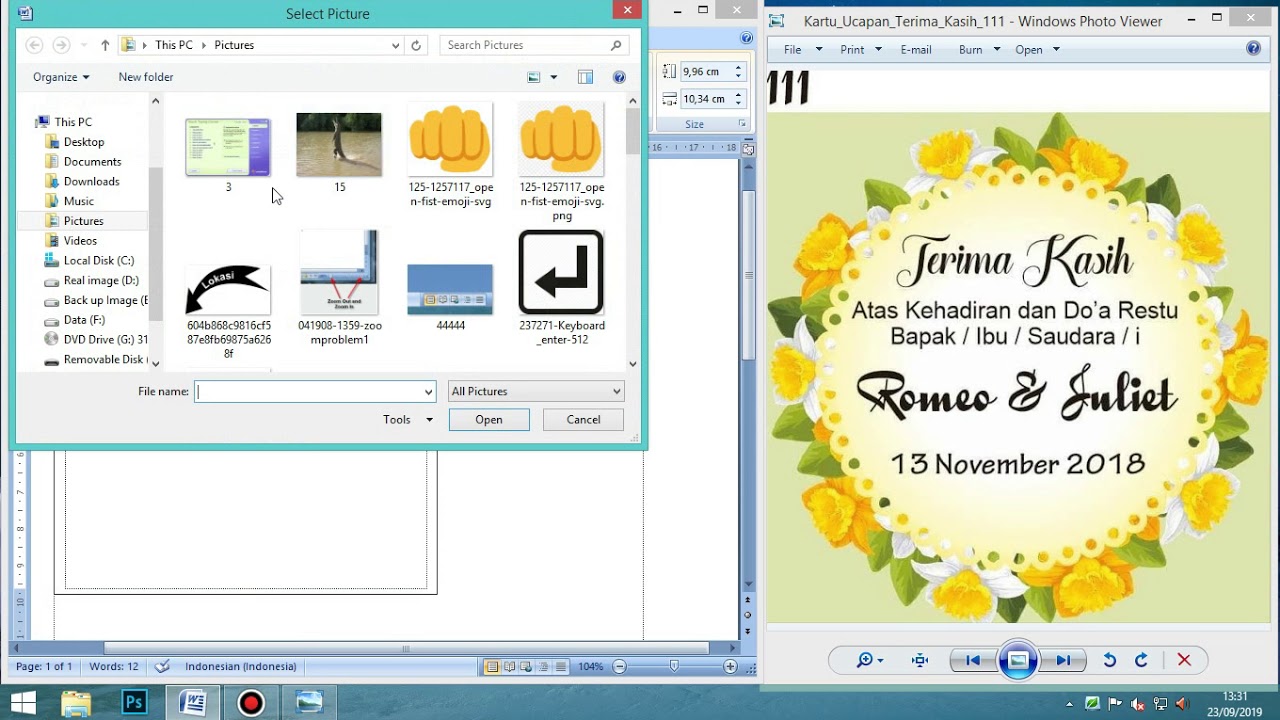Image resolution: width=1280 pixels, height=720 pixels.
Task: Click the file list vertical scrollbar
Action: point(633,131)
